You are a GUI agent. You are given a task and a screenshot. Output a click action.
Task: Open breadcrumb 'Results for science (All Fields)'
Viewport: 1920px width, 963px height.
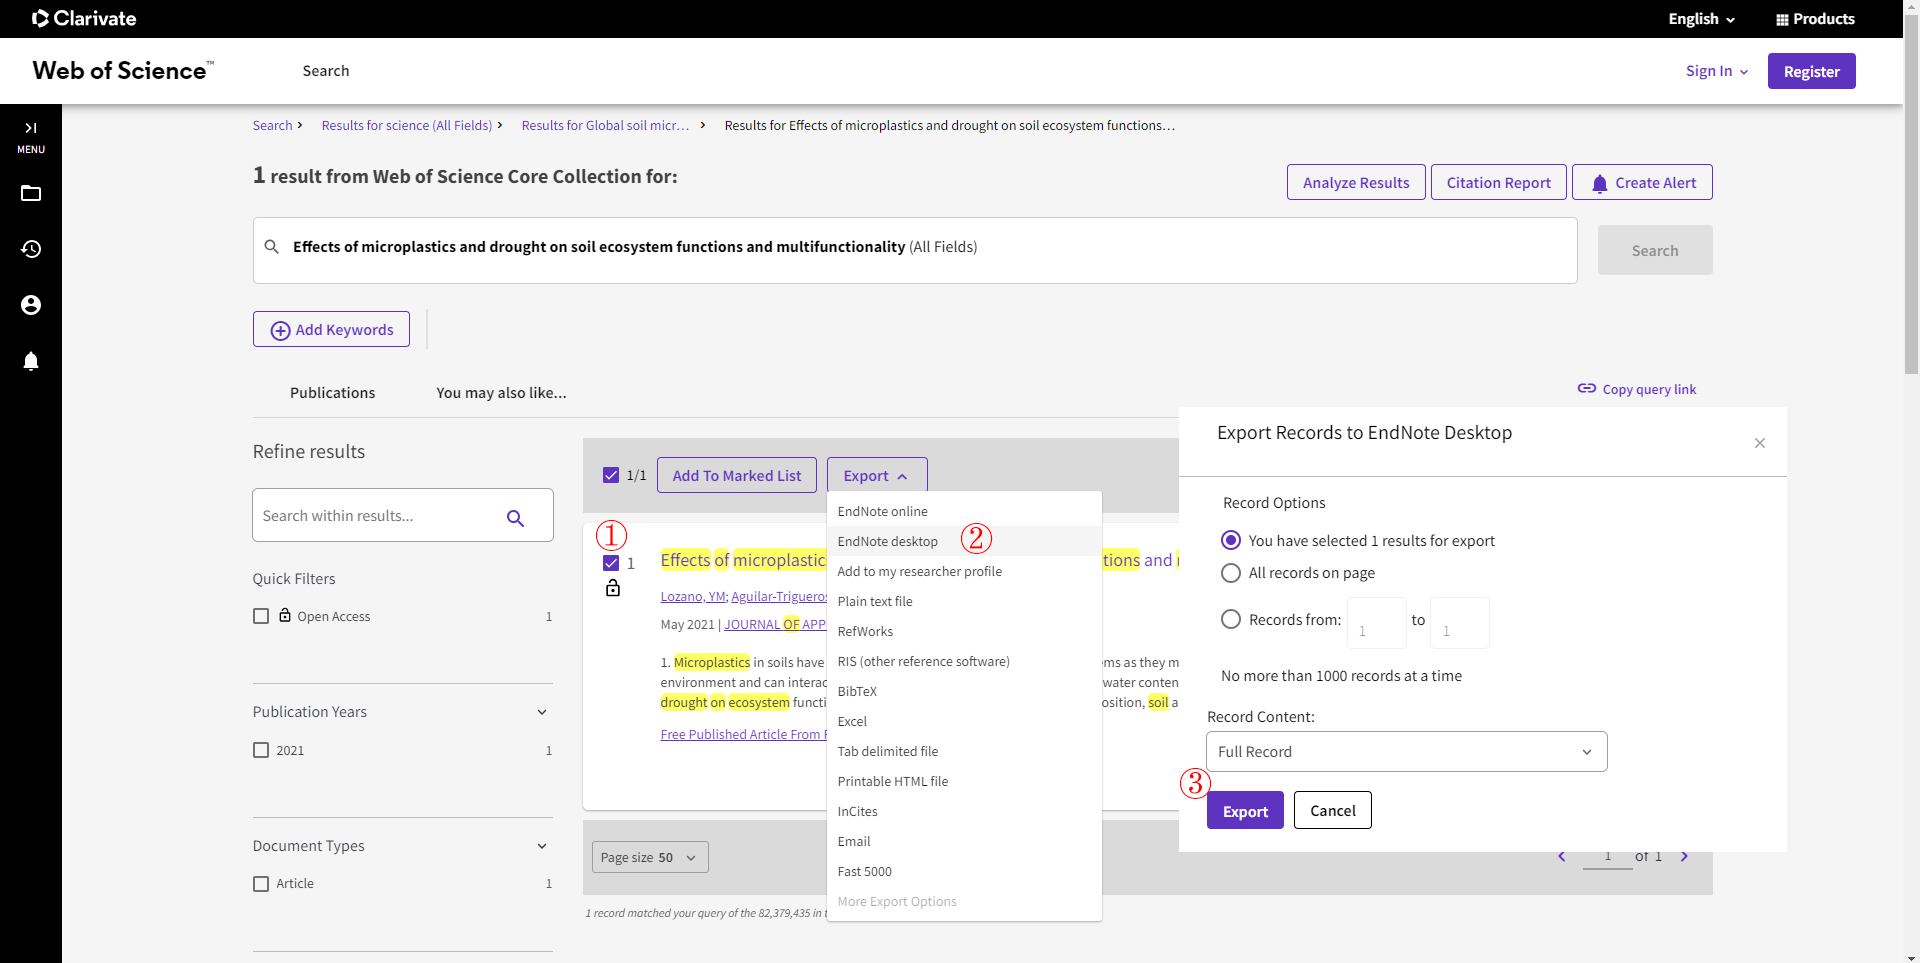click(407, 125)
